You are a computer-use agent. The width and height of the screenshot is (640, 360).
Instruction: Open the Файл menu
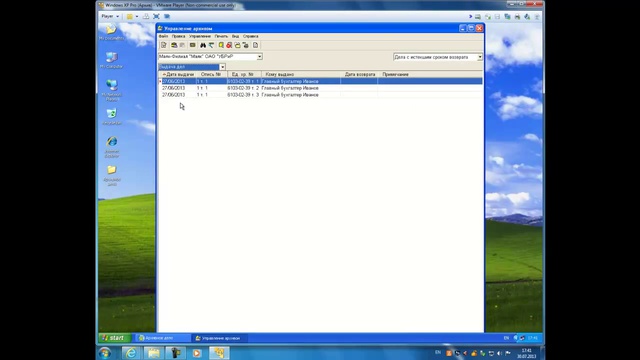pyautogui.click(x=163, y=36)
